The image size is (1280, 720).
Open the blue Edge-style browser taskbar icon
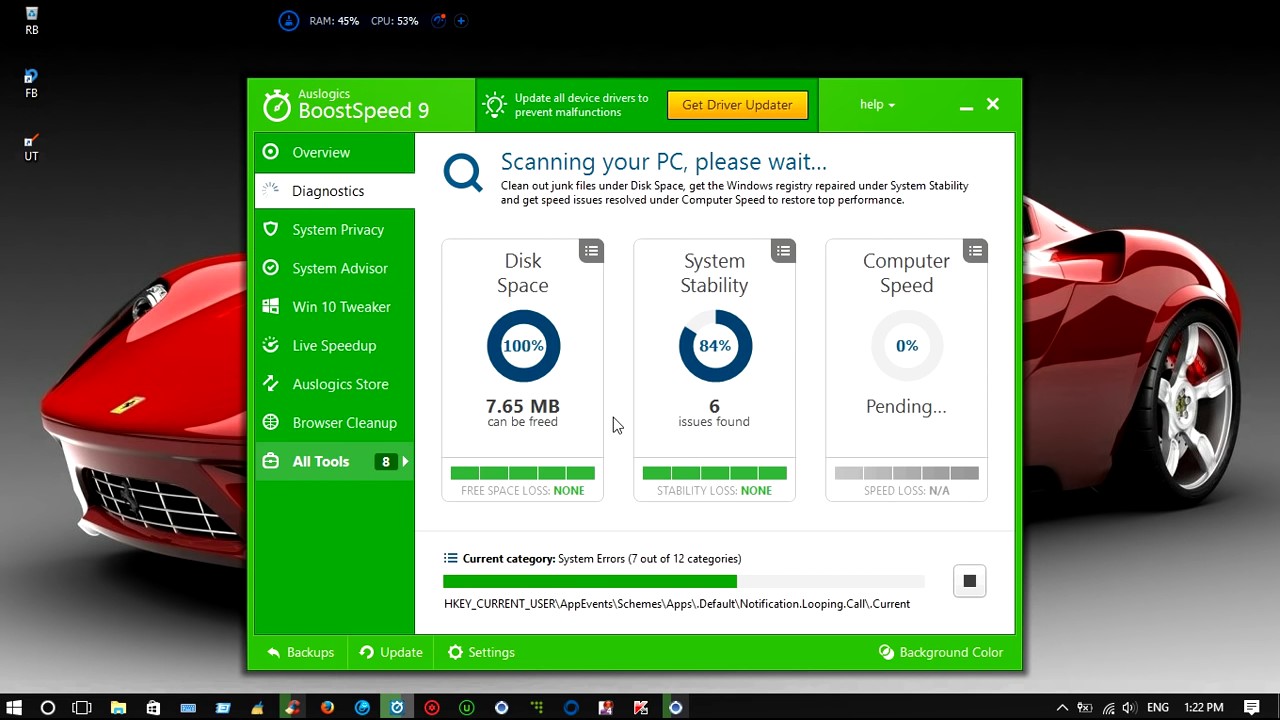[362, 707]
